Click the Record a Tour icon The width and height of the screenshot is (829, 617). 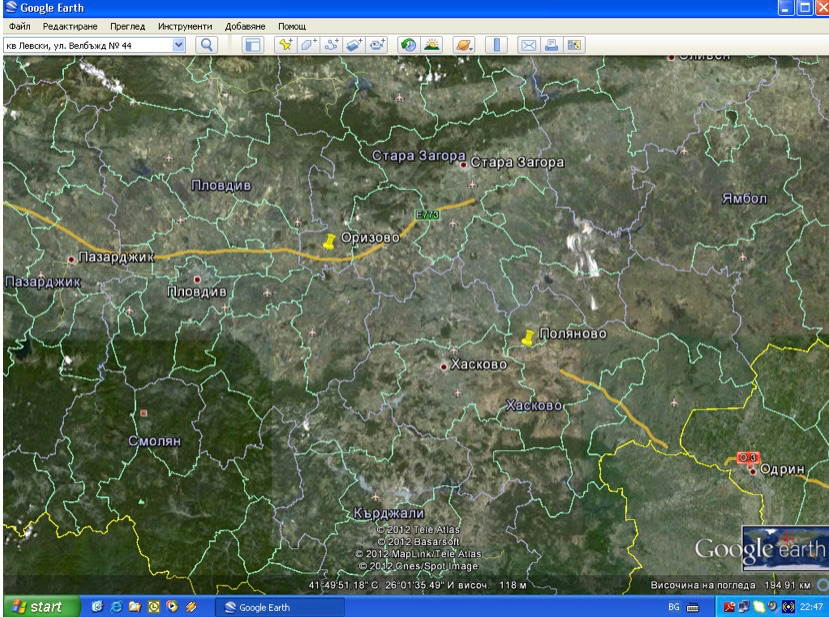379,45
